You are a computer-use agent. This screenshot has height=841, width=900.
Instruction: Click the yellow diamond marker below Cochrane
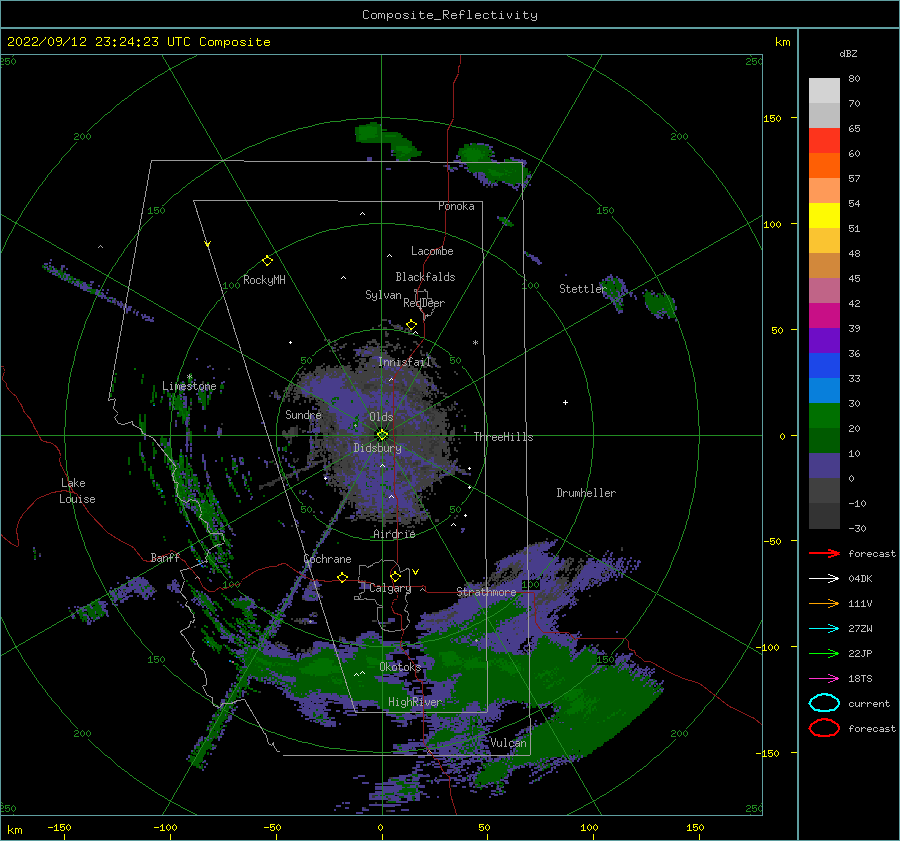point(343,577)
